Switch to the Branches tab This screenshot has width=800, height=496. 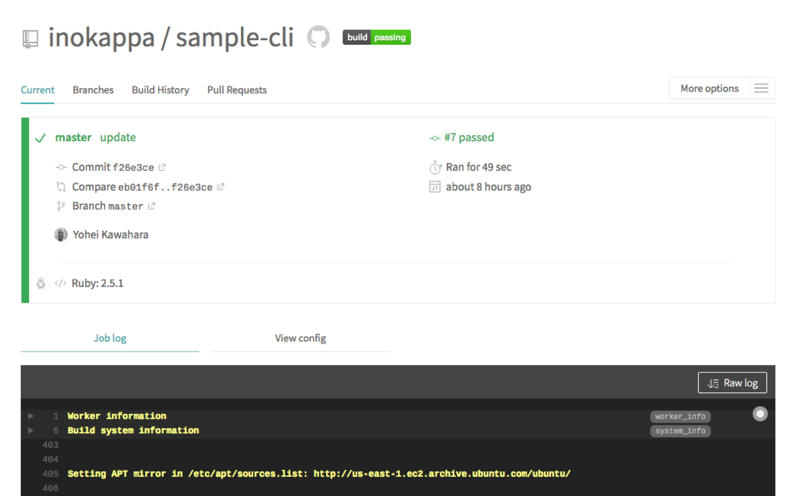(x=93, y=90)
